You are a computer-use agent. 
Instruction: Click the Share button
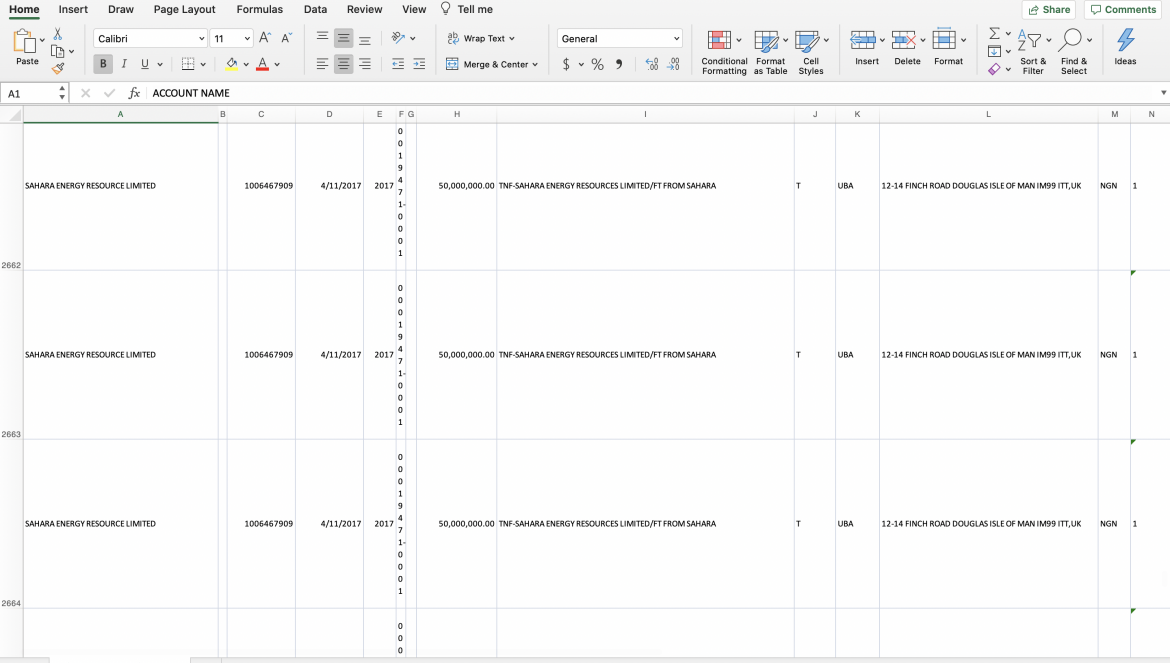point(1049,10)
